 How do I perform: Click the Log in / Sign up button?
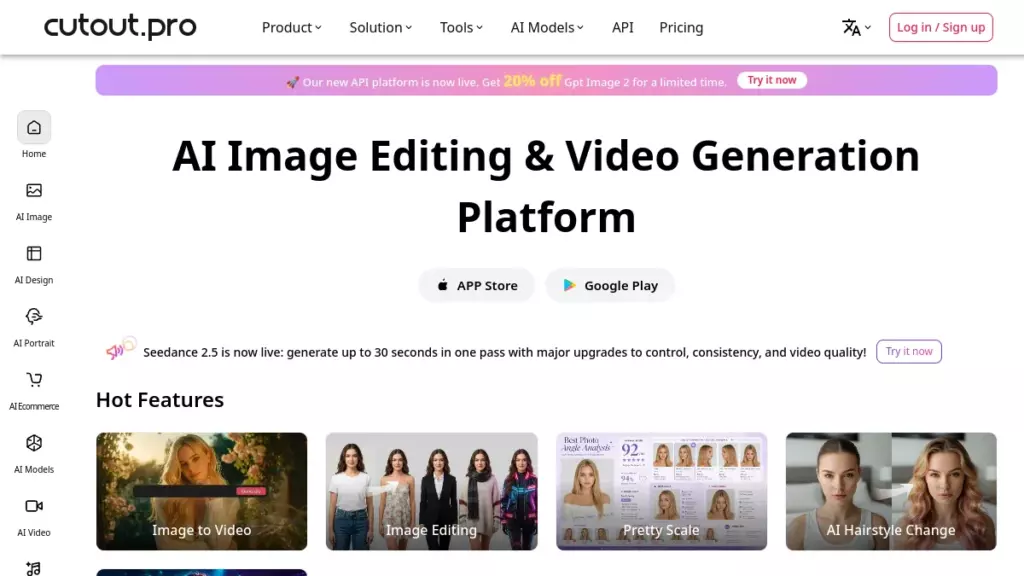[x=940, y=27]
